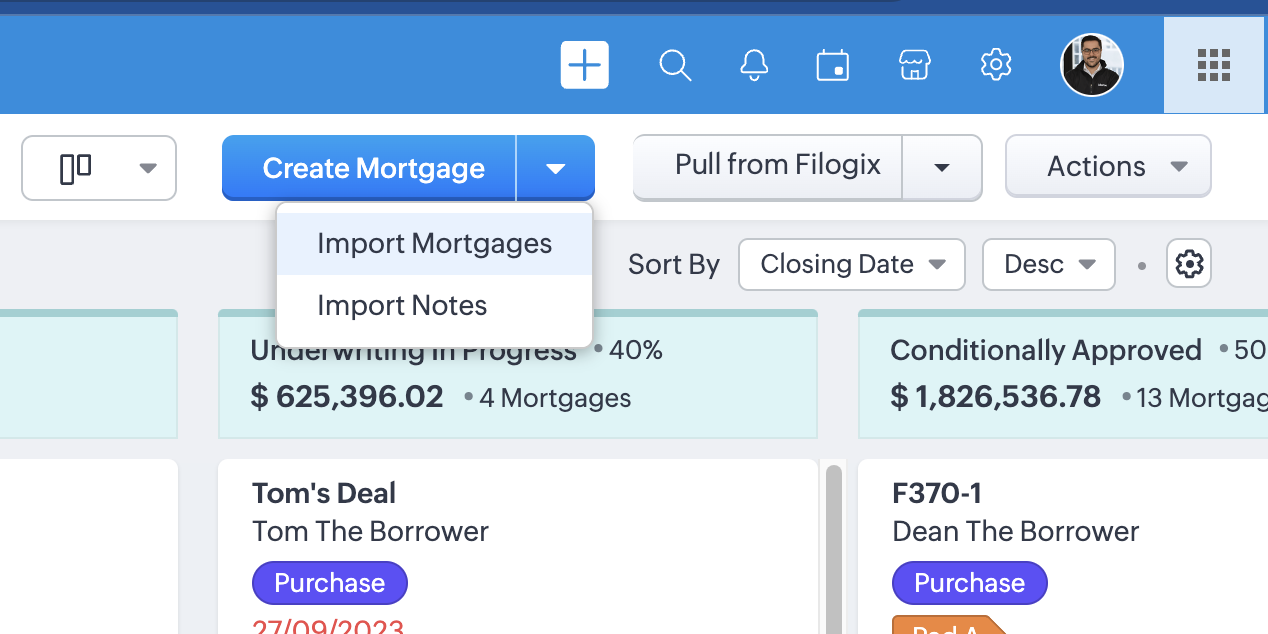The image size is (1268, 634).
Task: Expand the Create Mortgage dropdown arrow
Action: [x=556, y=168]
